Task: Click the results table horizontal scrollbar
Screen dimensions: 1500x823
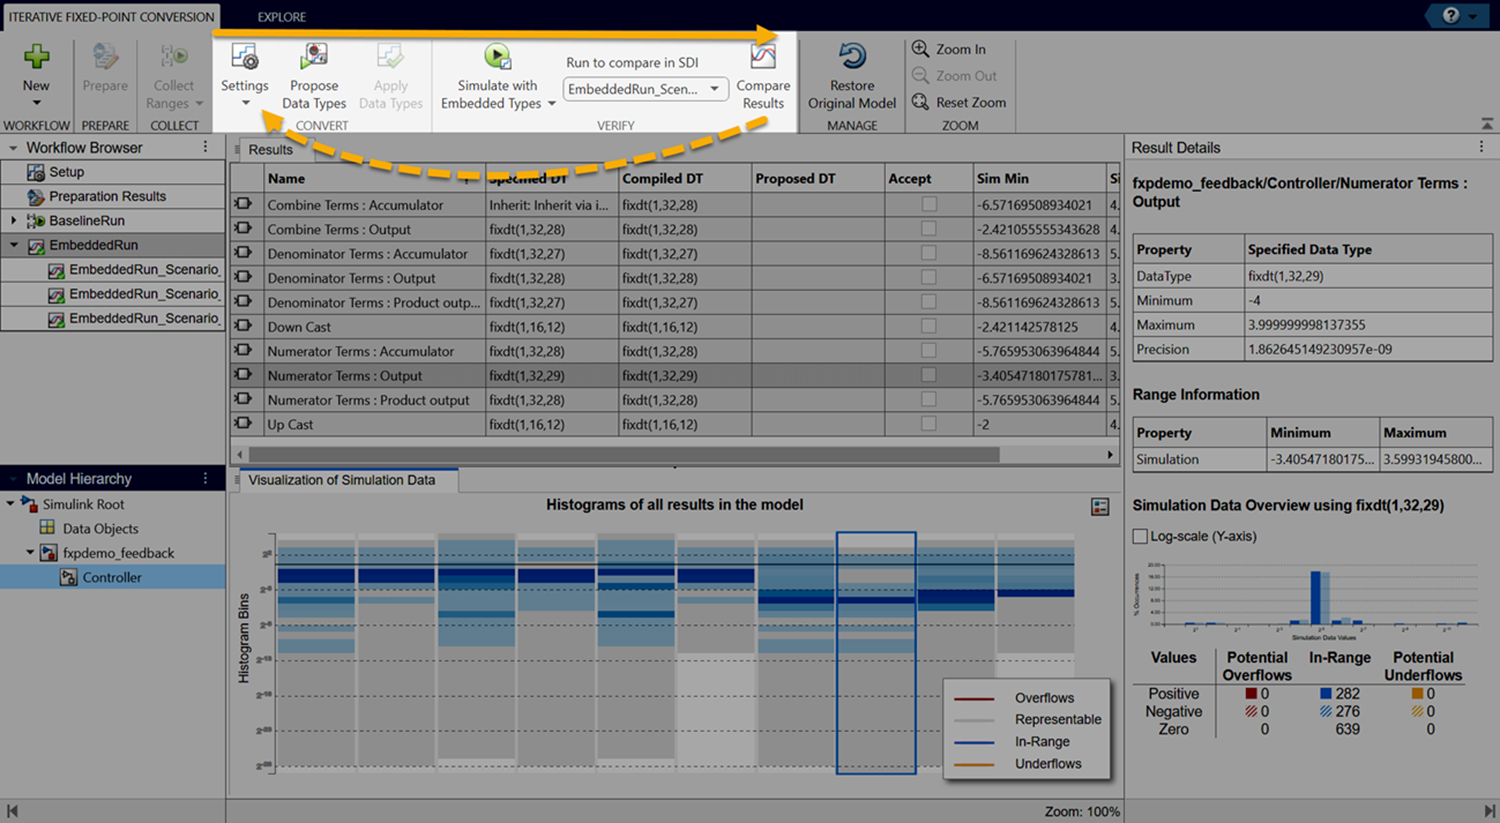Action: coord(624,454)
